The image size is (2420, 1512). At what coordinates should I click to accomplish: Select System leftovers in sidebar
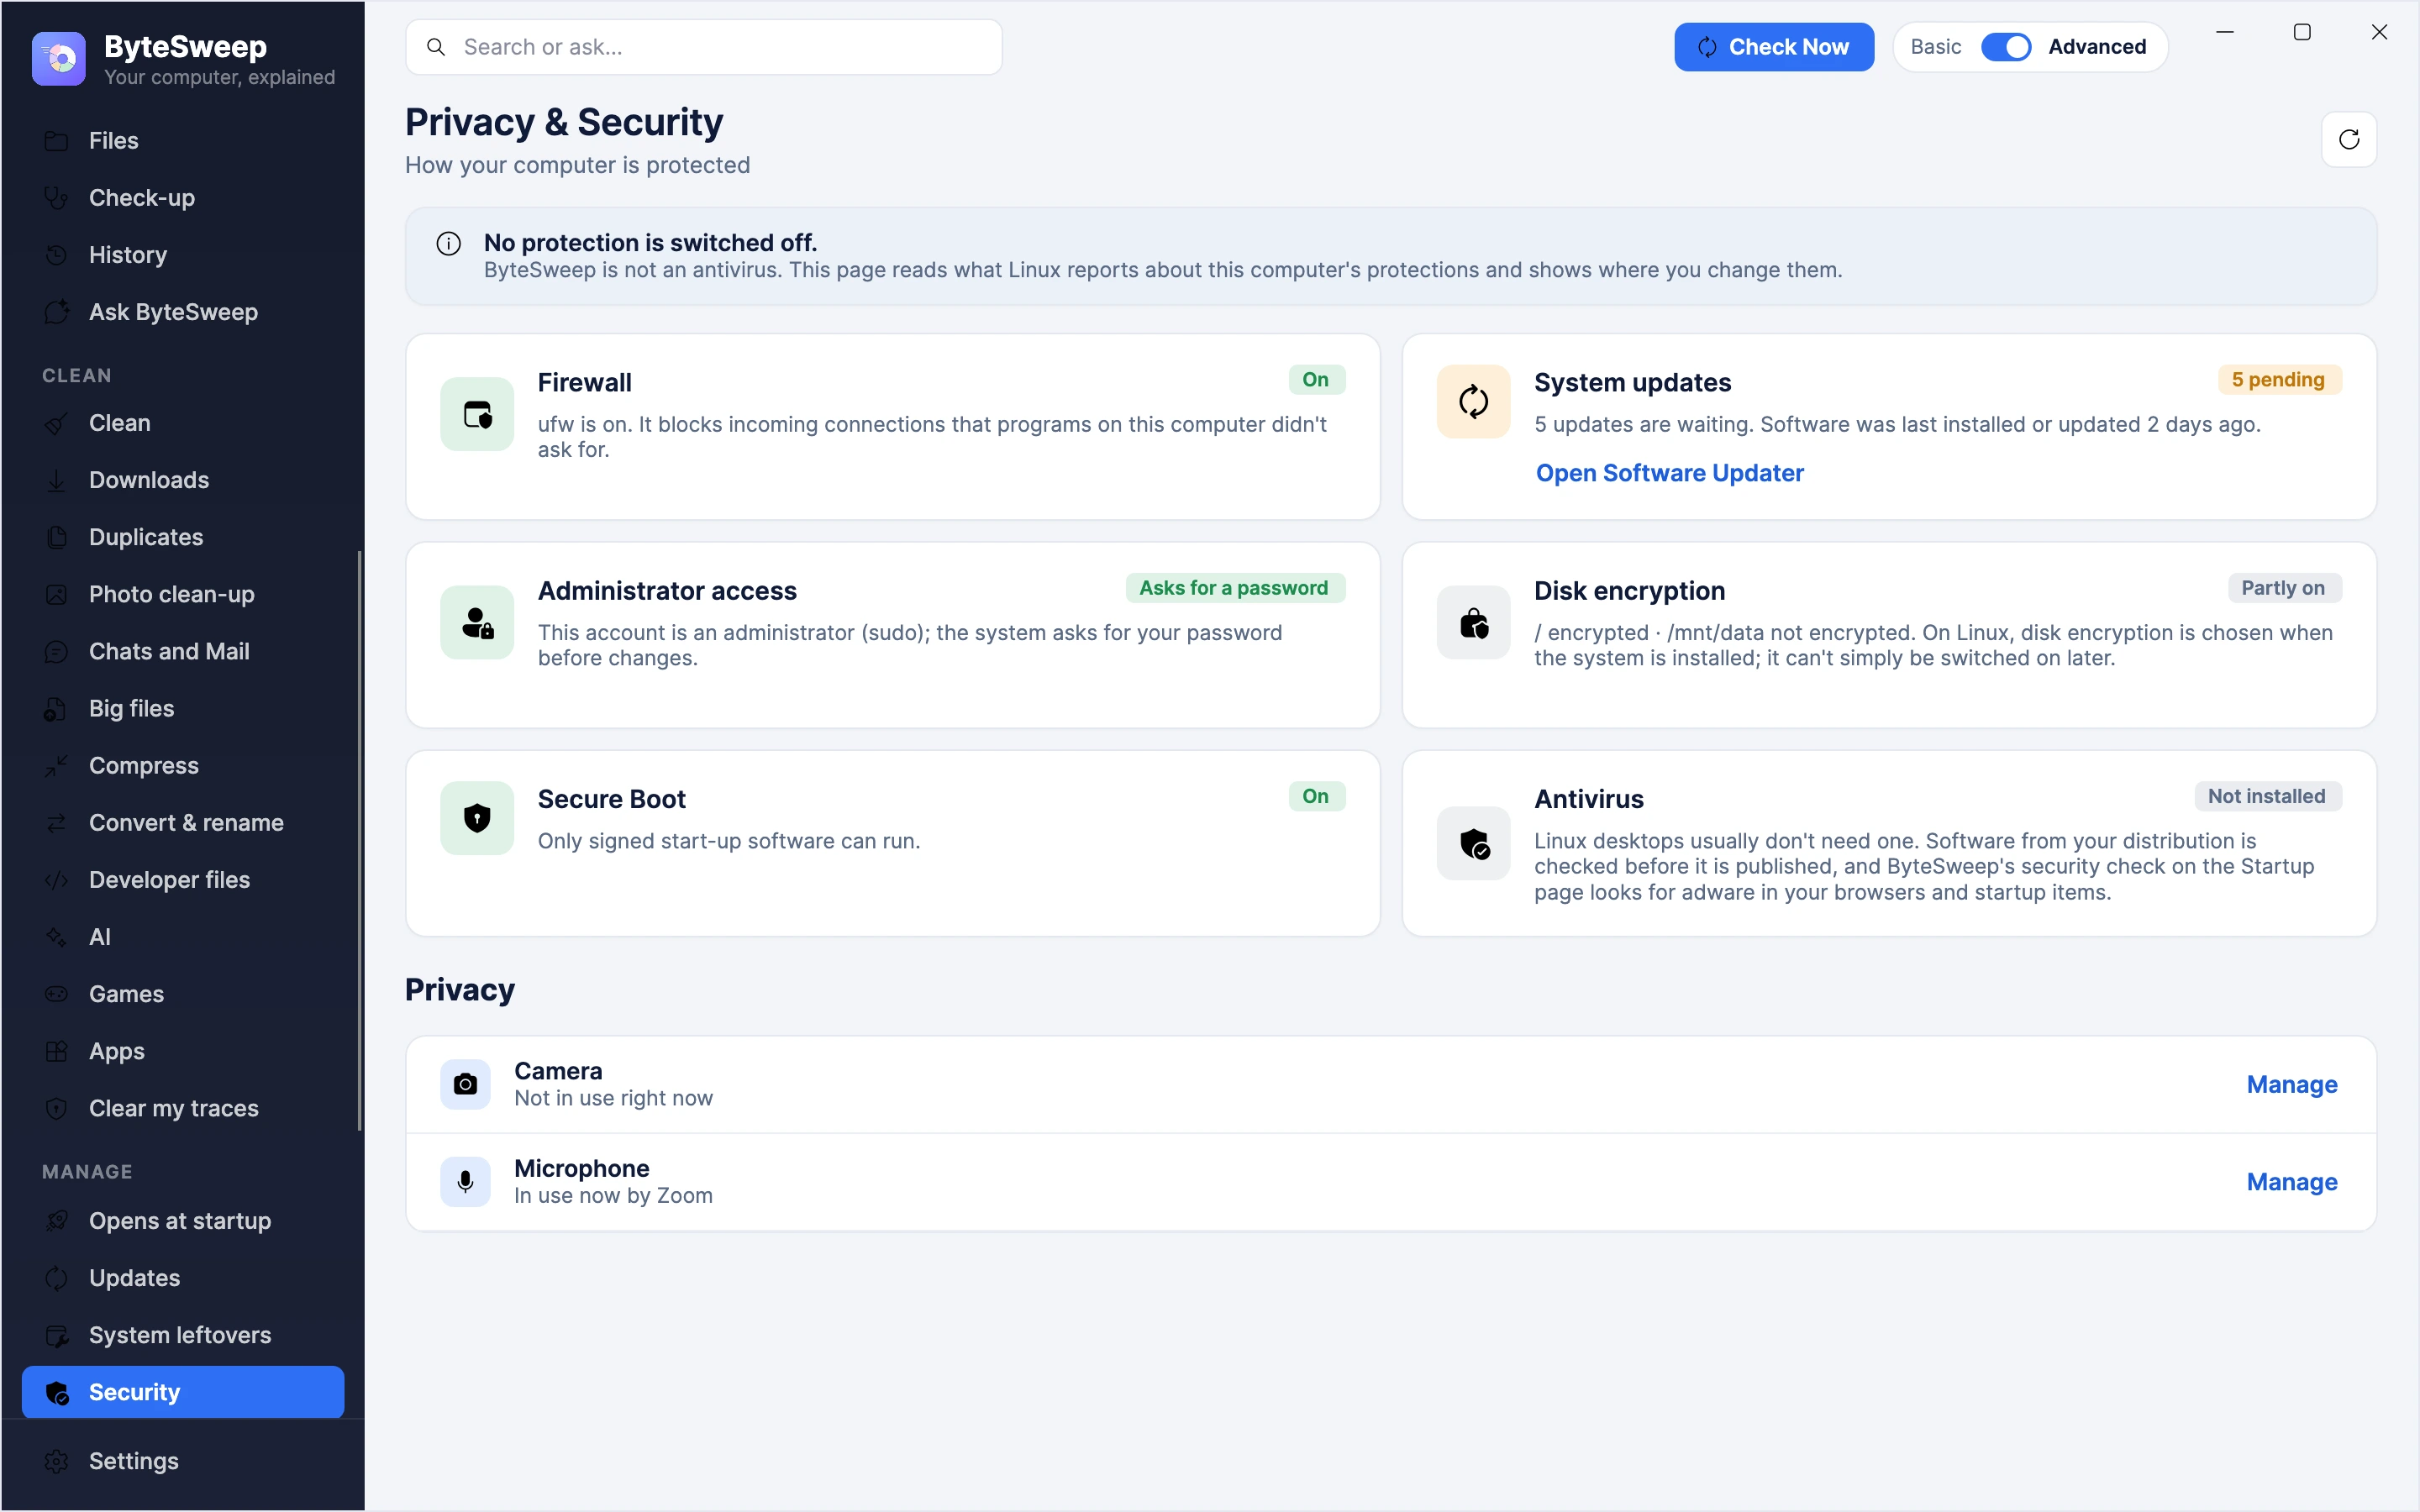(x=183, y=1335)
